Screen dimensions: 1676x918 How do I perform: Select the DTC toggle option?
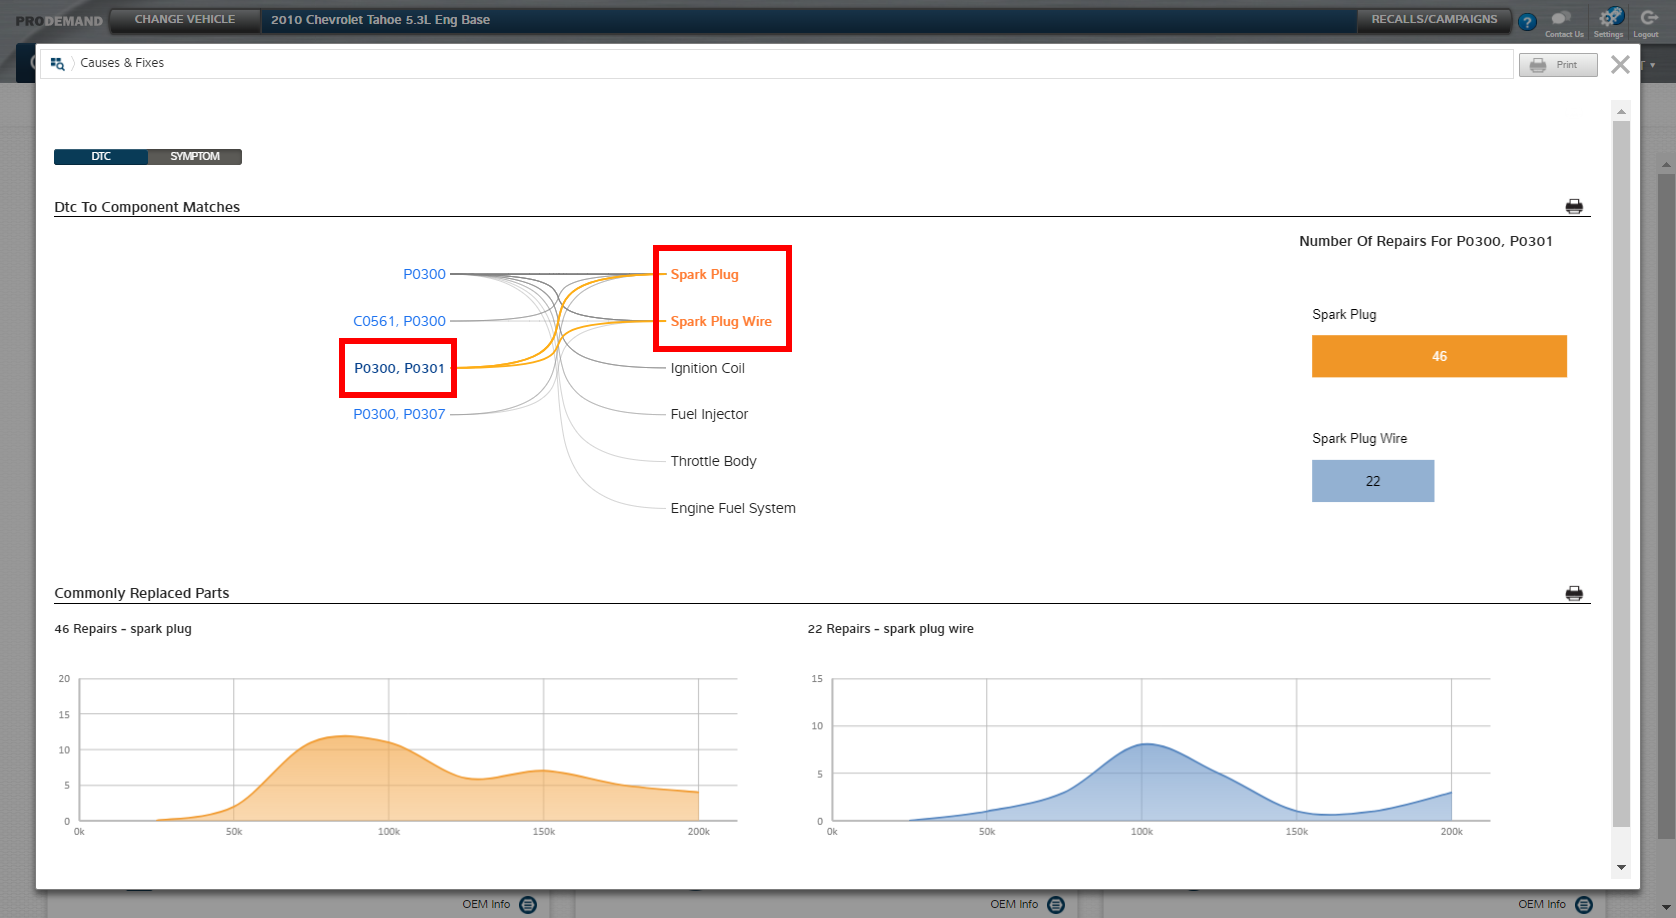tap(101, 157)
